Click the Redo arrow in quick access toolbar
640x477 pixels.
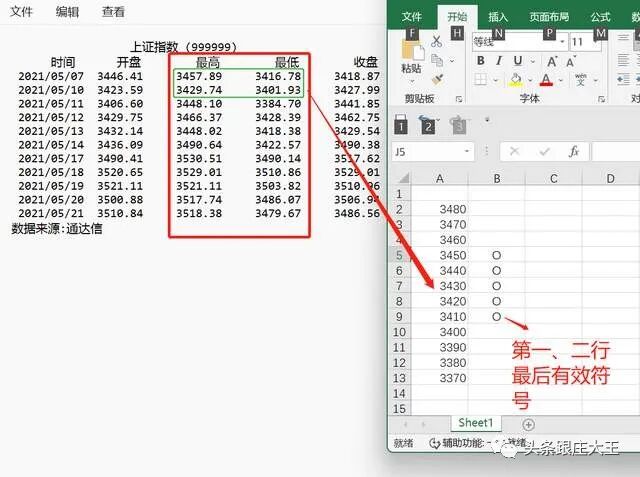(458, 124)
